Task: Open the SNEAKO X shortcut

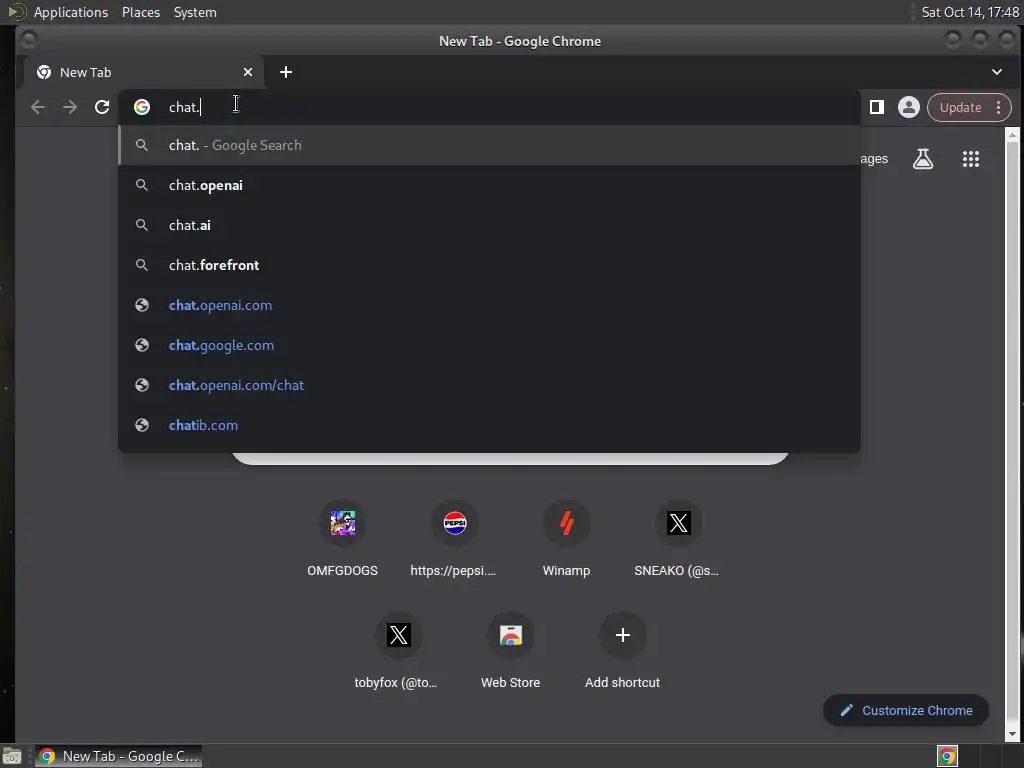Action: pos(678,539)
